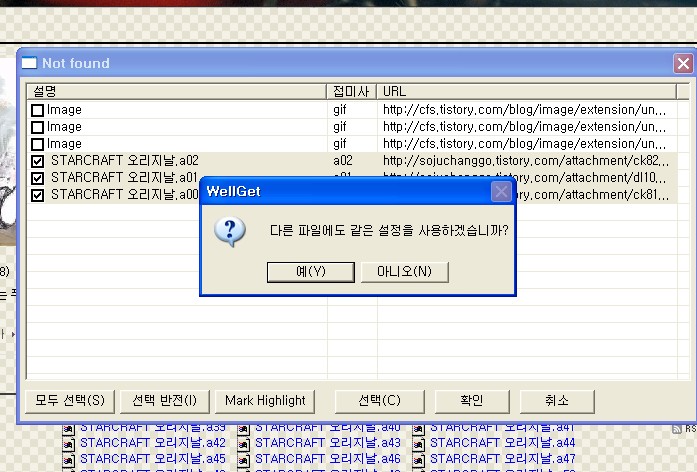Open STARCRAFT 오리지날.a47 link on webpage
This screenshot has height=472, width=697.
tap(503, 459)
